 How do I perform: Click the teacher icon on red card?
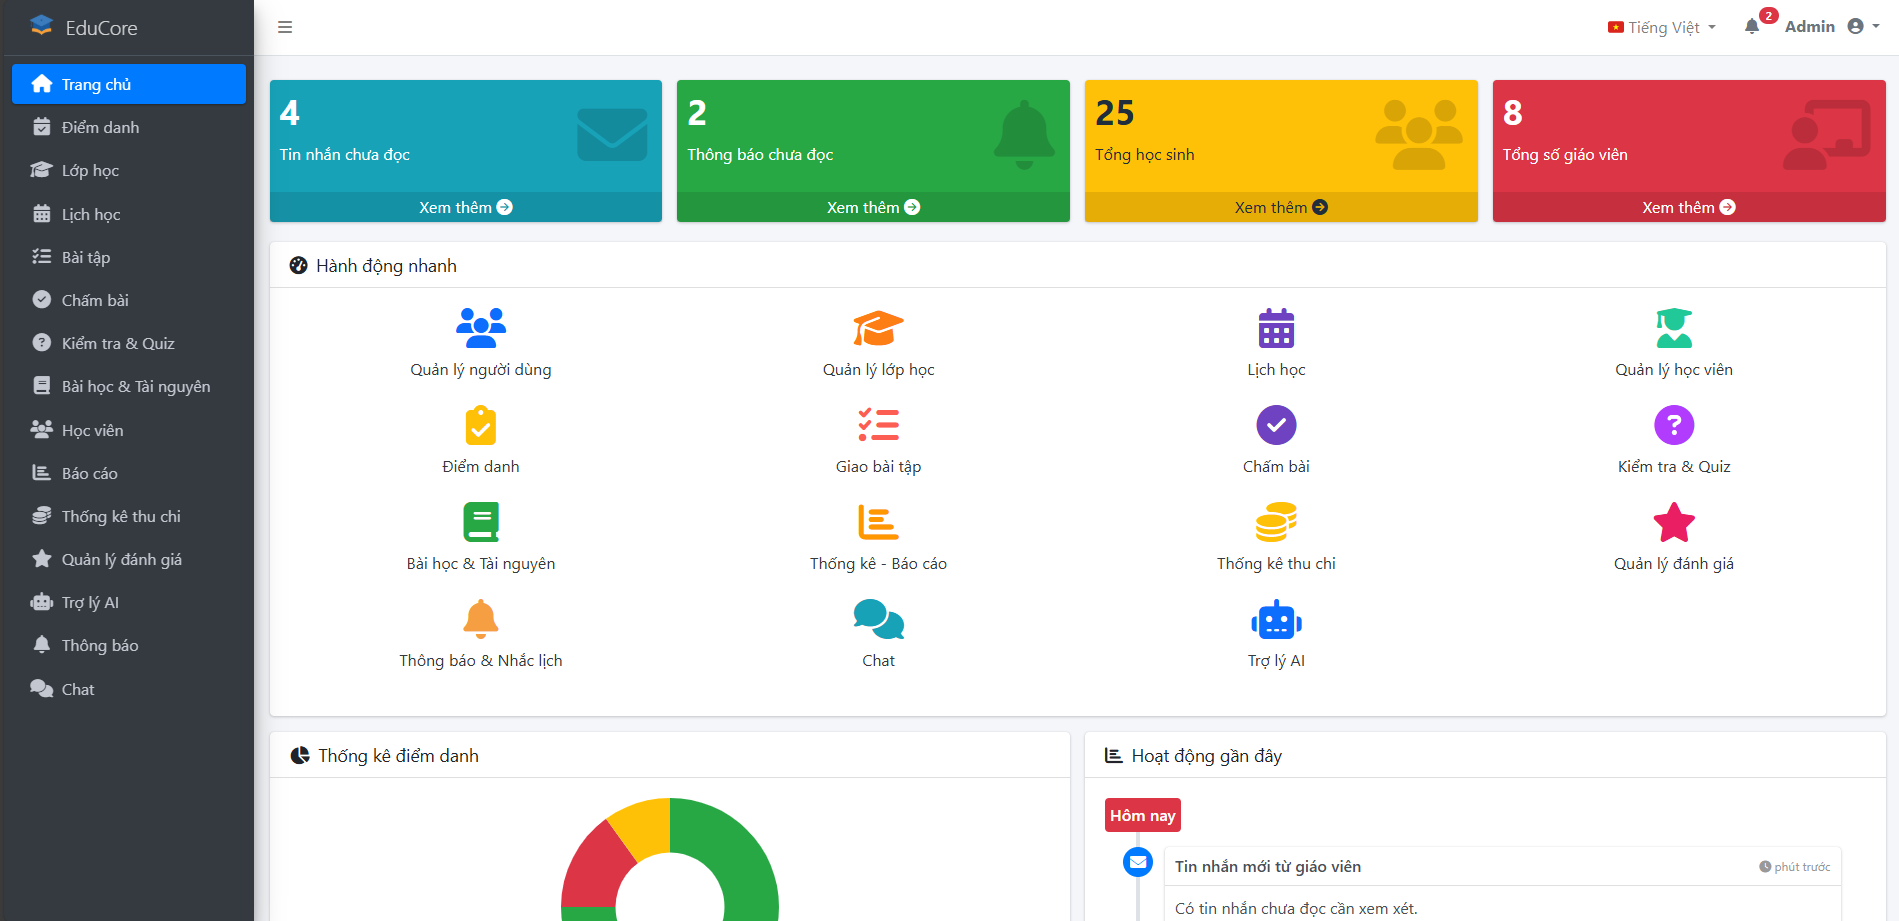pyautogui.click(x=1827, y=135)
